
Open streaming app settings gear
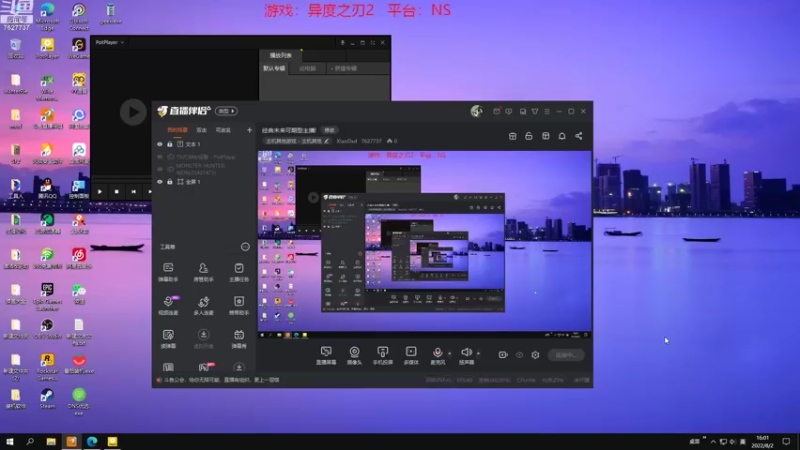tap(535, 355)
